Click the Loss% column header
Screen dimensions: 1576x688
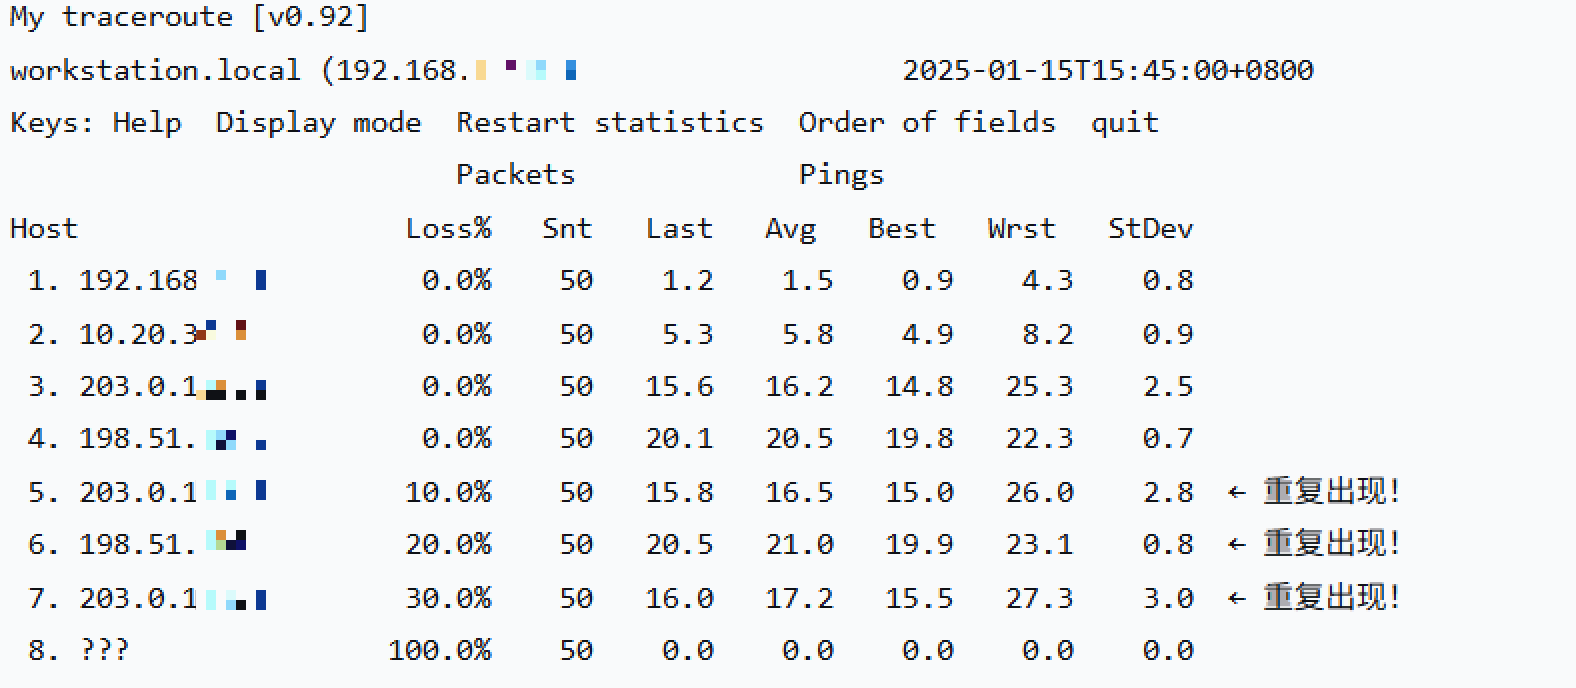coord(448,229)
